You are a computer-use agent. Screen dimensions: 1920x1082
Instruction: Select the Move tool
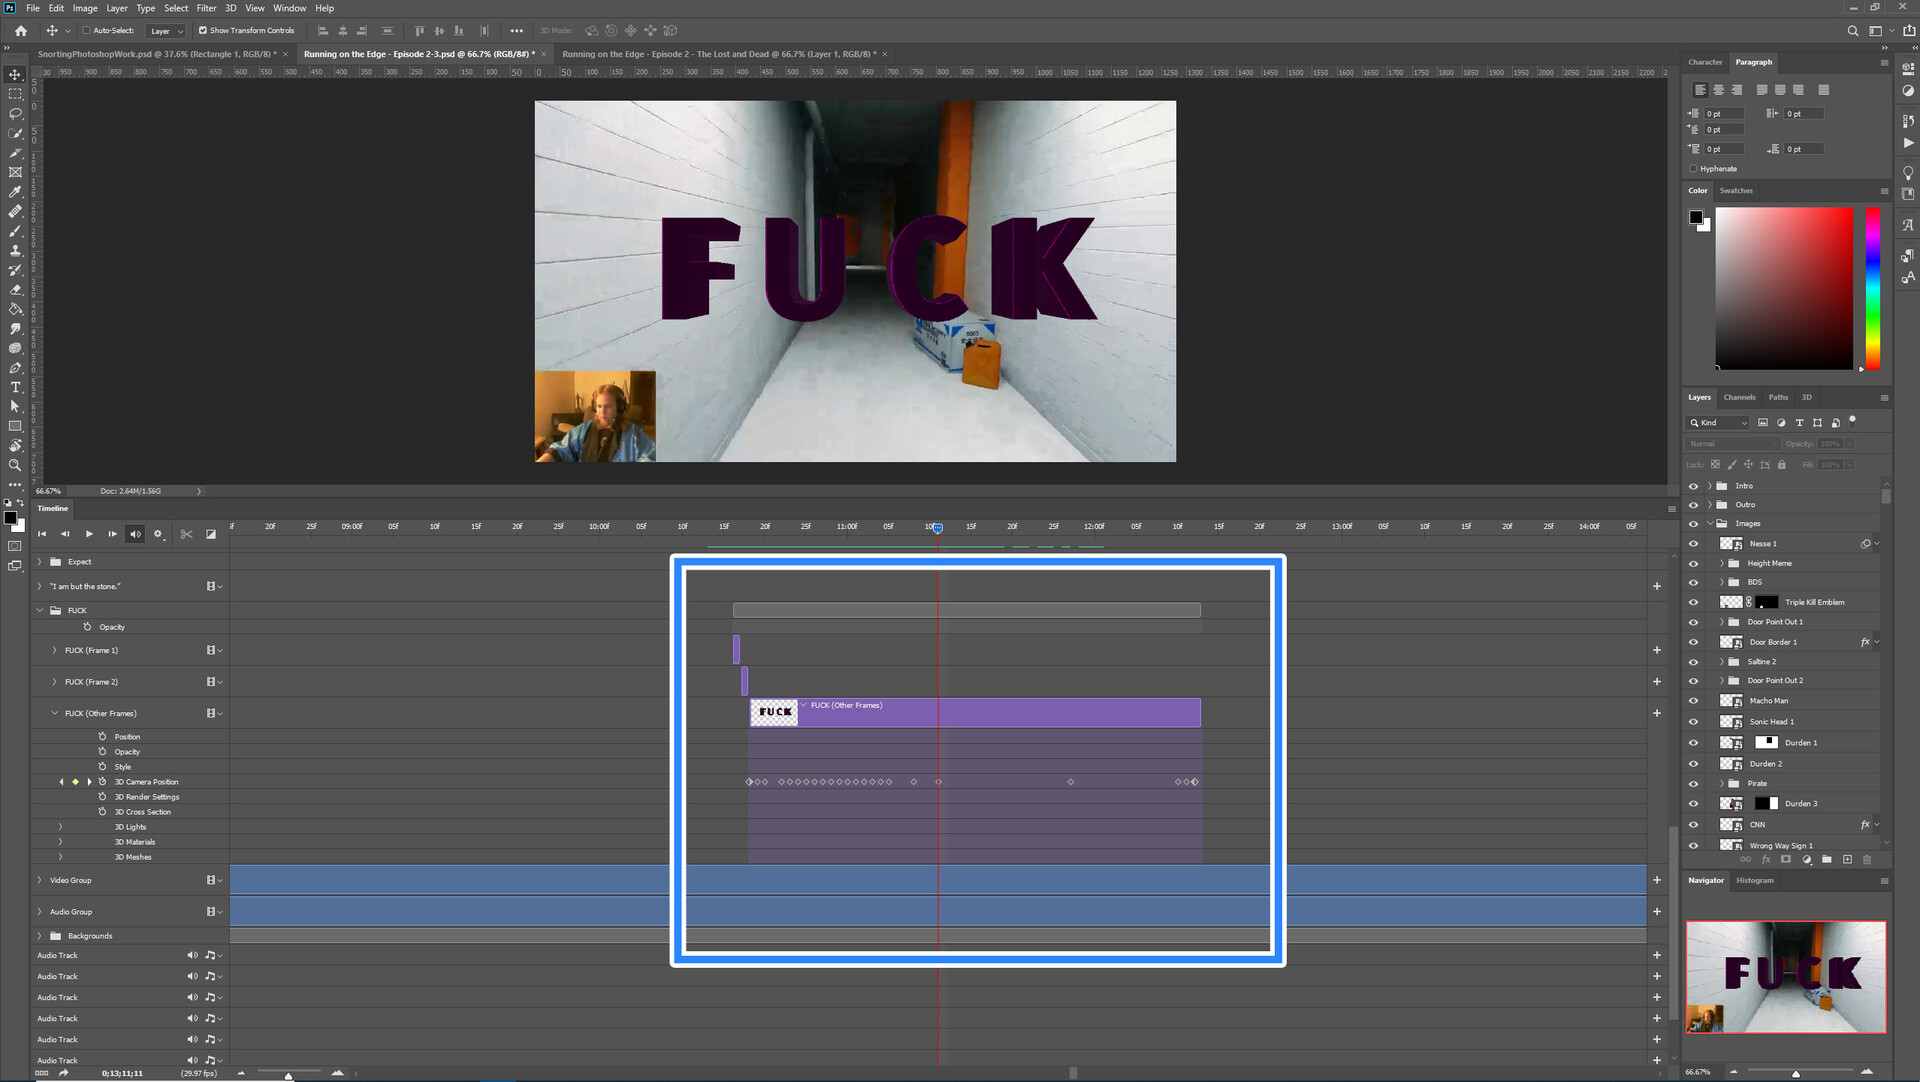pos(15,75)
